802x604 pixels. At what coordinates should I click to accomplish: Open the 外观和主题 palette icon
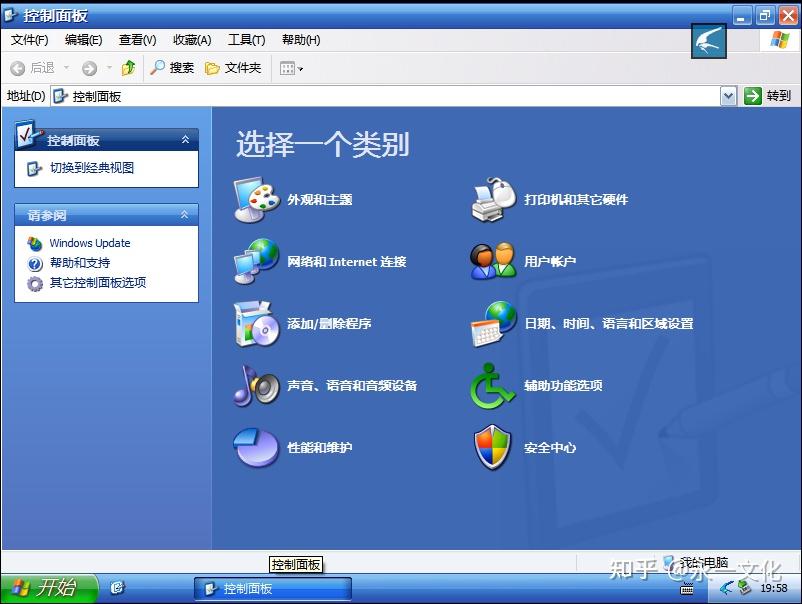pyautogui.click(x=256, y=199)
